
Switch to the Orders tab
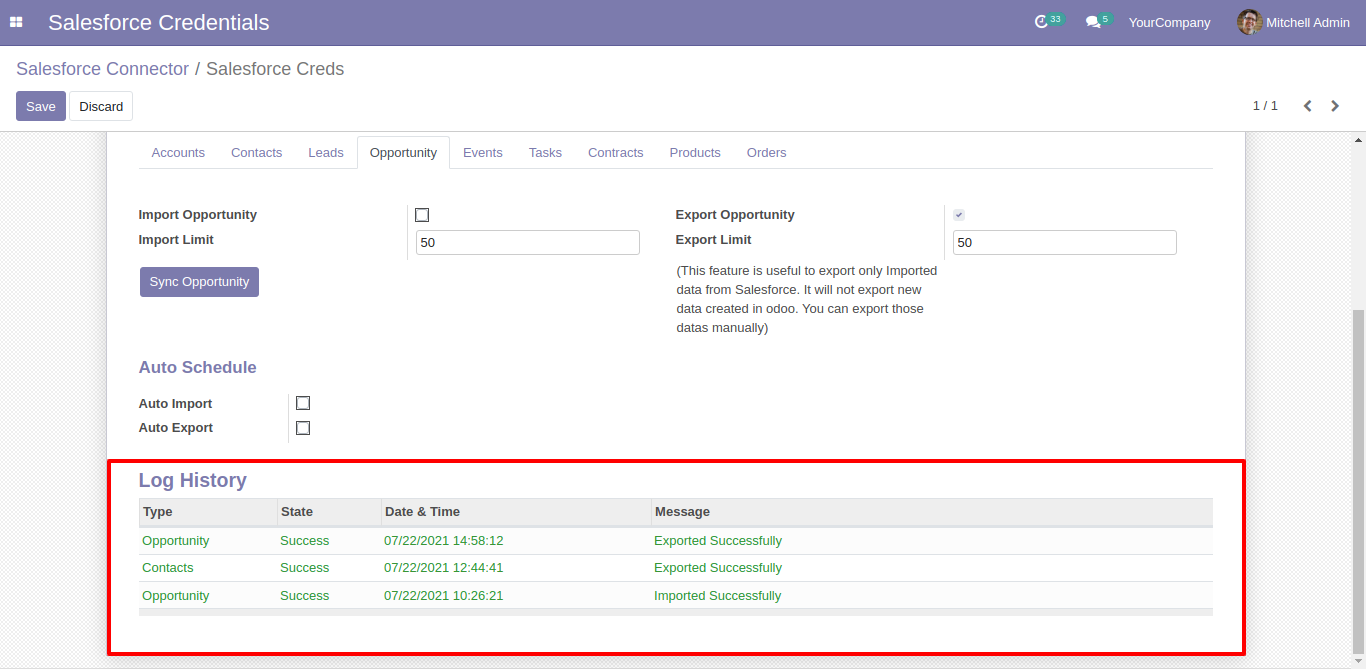pyautogui.click(x=767, y=153)
